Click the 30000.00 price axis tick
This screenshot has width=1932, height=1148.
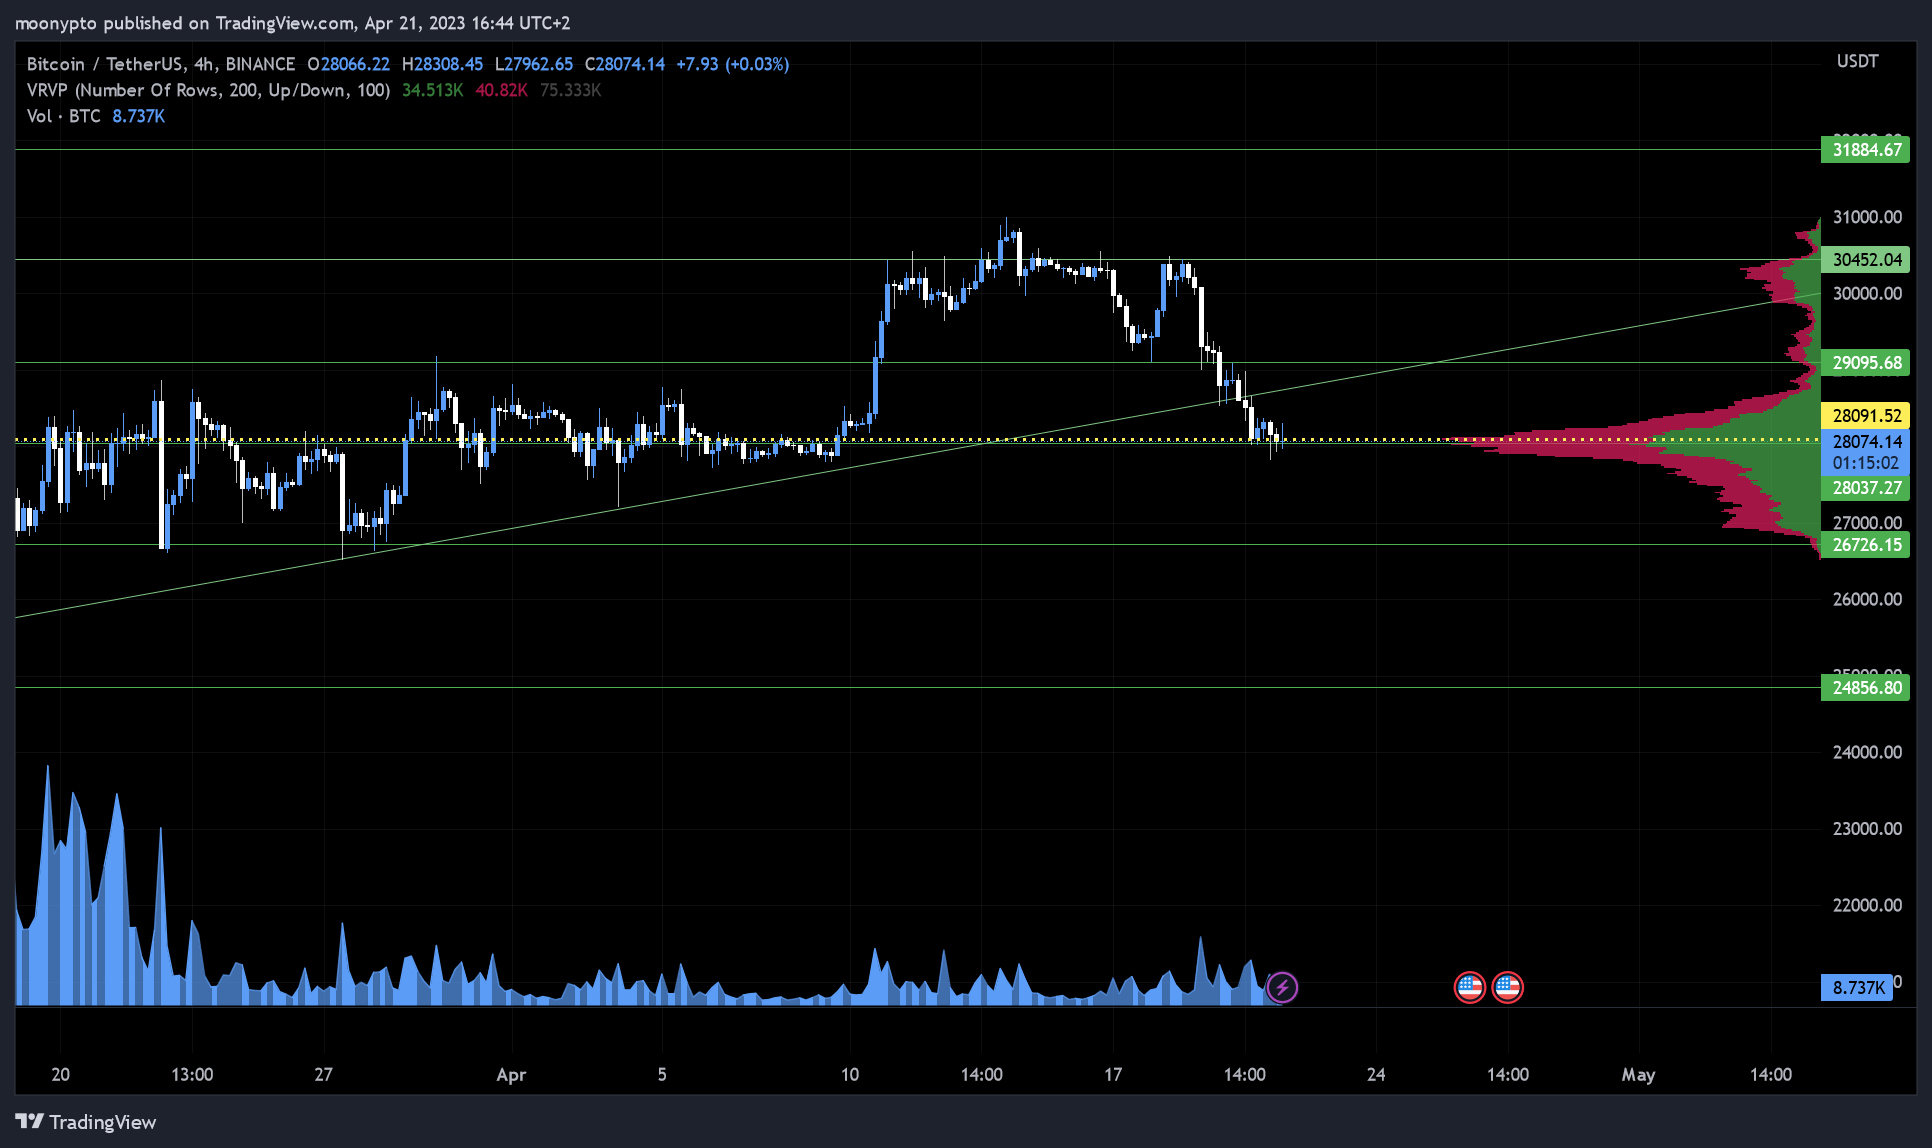pyautogui.click(x=1867, y=293)
